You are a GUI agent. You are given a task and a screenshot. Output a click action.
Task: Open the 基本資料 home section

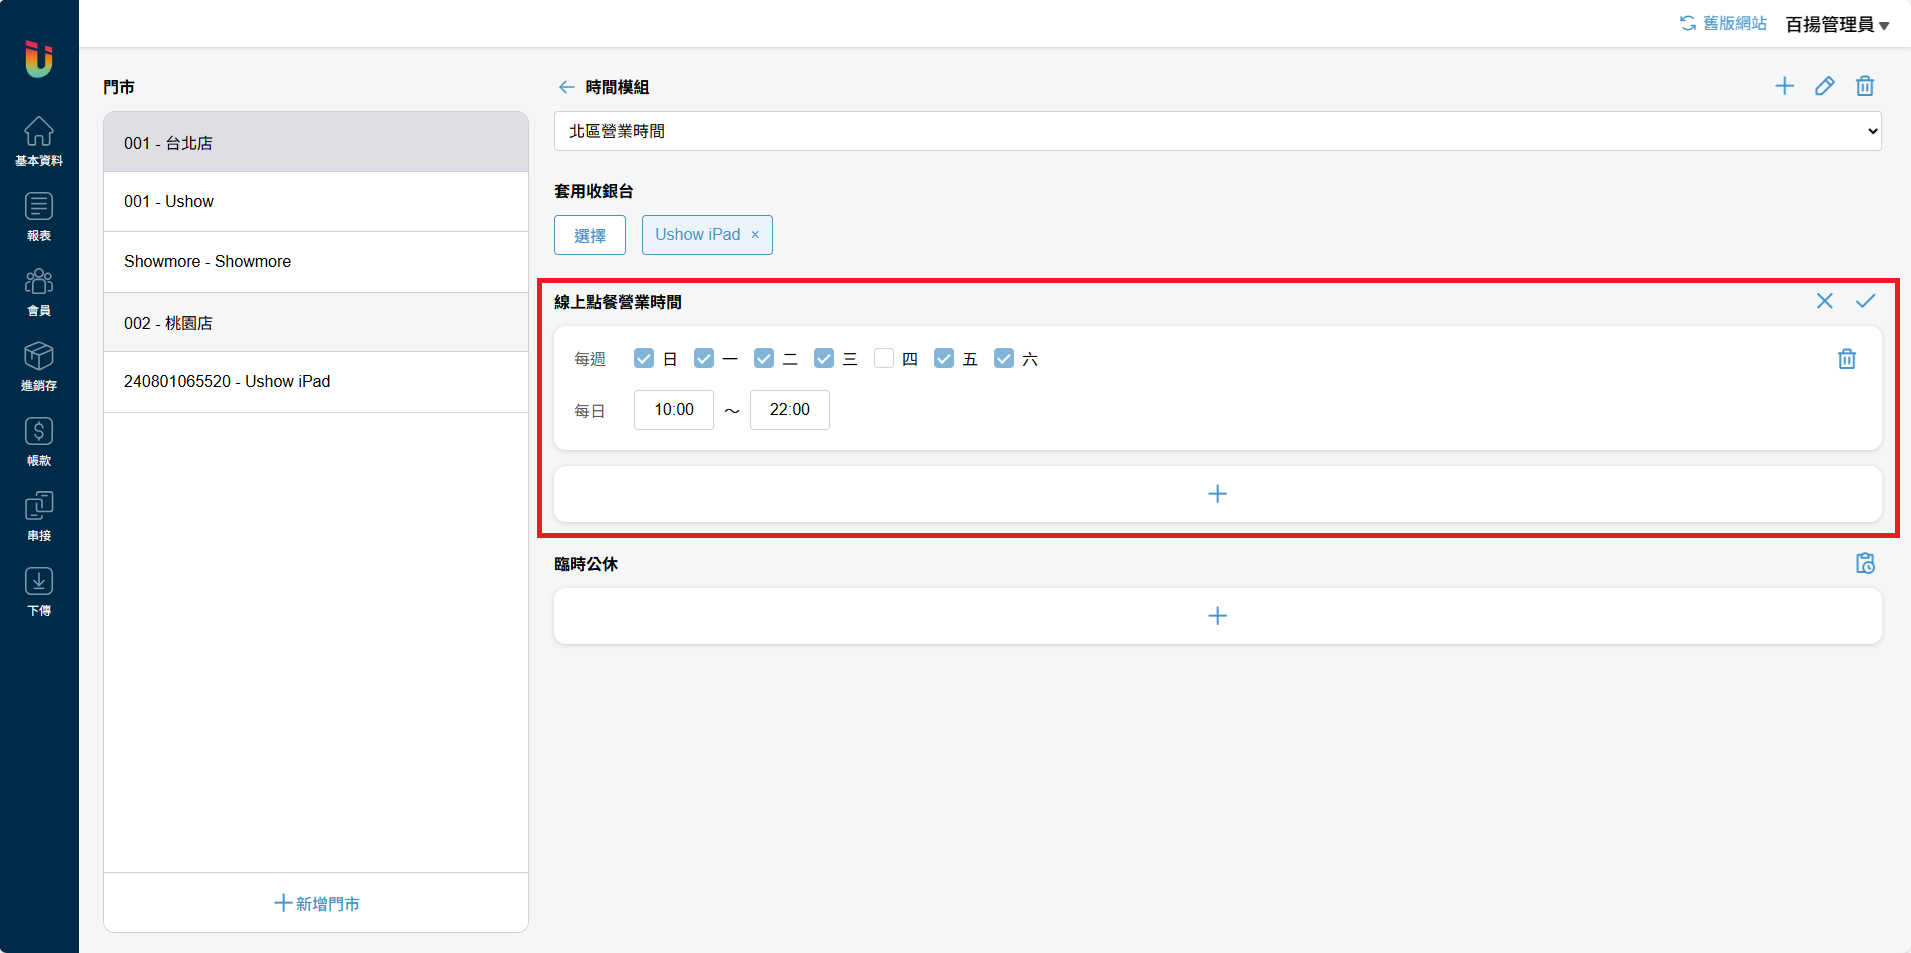coord(39,141)
